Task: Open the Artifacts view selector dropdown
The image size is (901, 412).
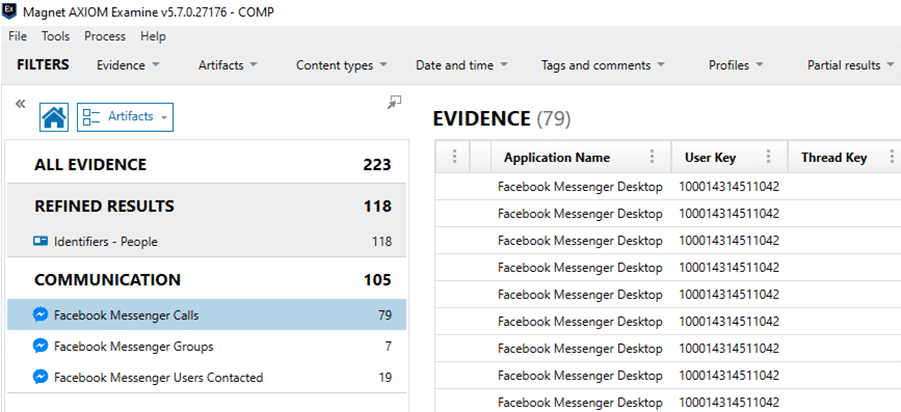Action: click(x=125, y=117)
